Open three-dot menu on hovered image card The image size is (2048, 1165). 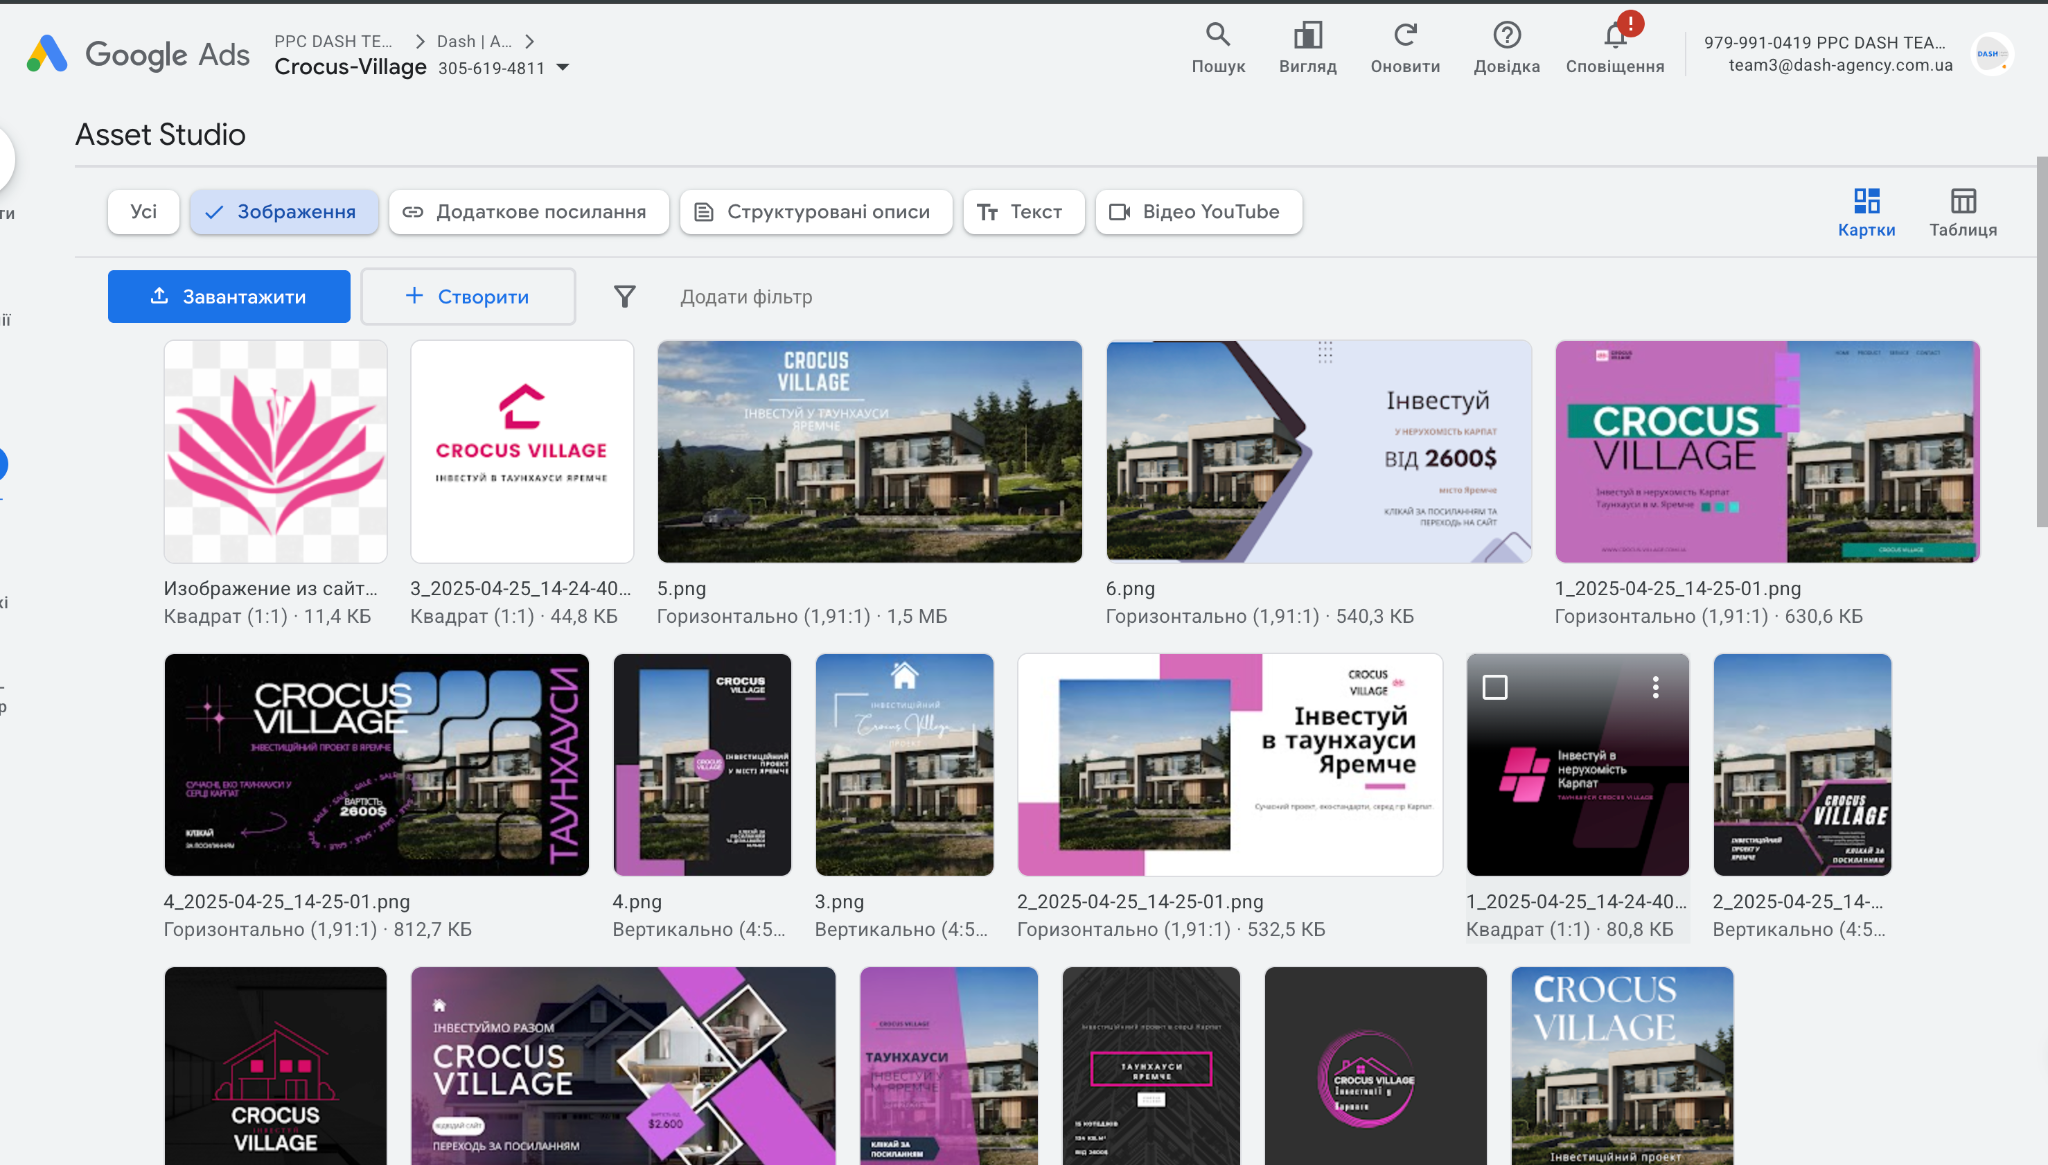point(1656,687)
